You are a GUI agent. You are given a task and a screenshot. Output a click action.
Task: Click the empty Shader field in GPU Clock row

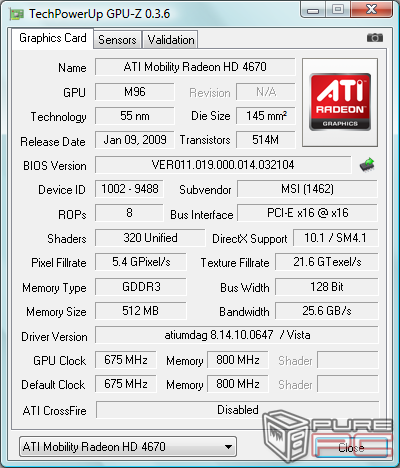348,360
